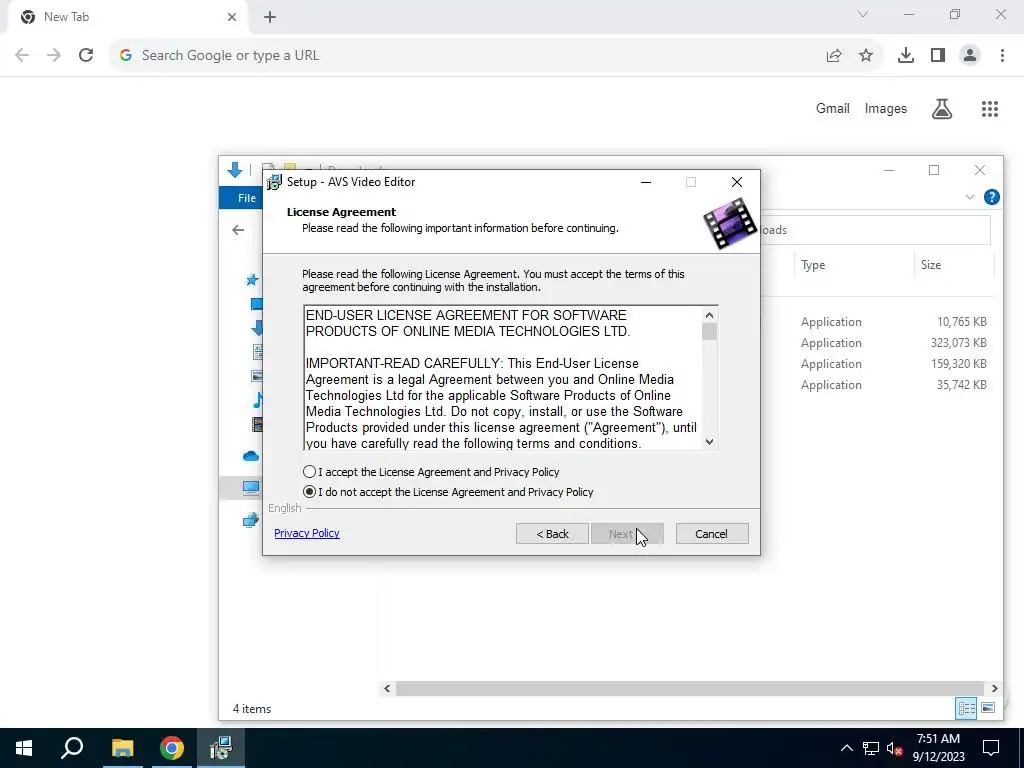1024x768 pixels.
Task: Select 'I do not accept' radio button
Action: coord(310,492)
